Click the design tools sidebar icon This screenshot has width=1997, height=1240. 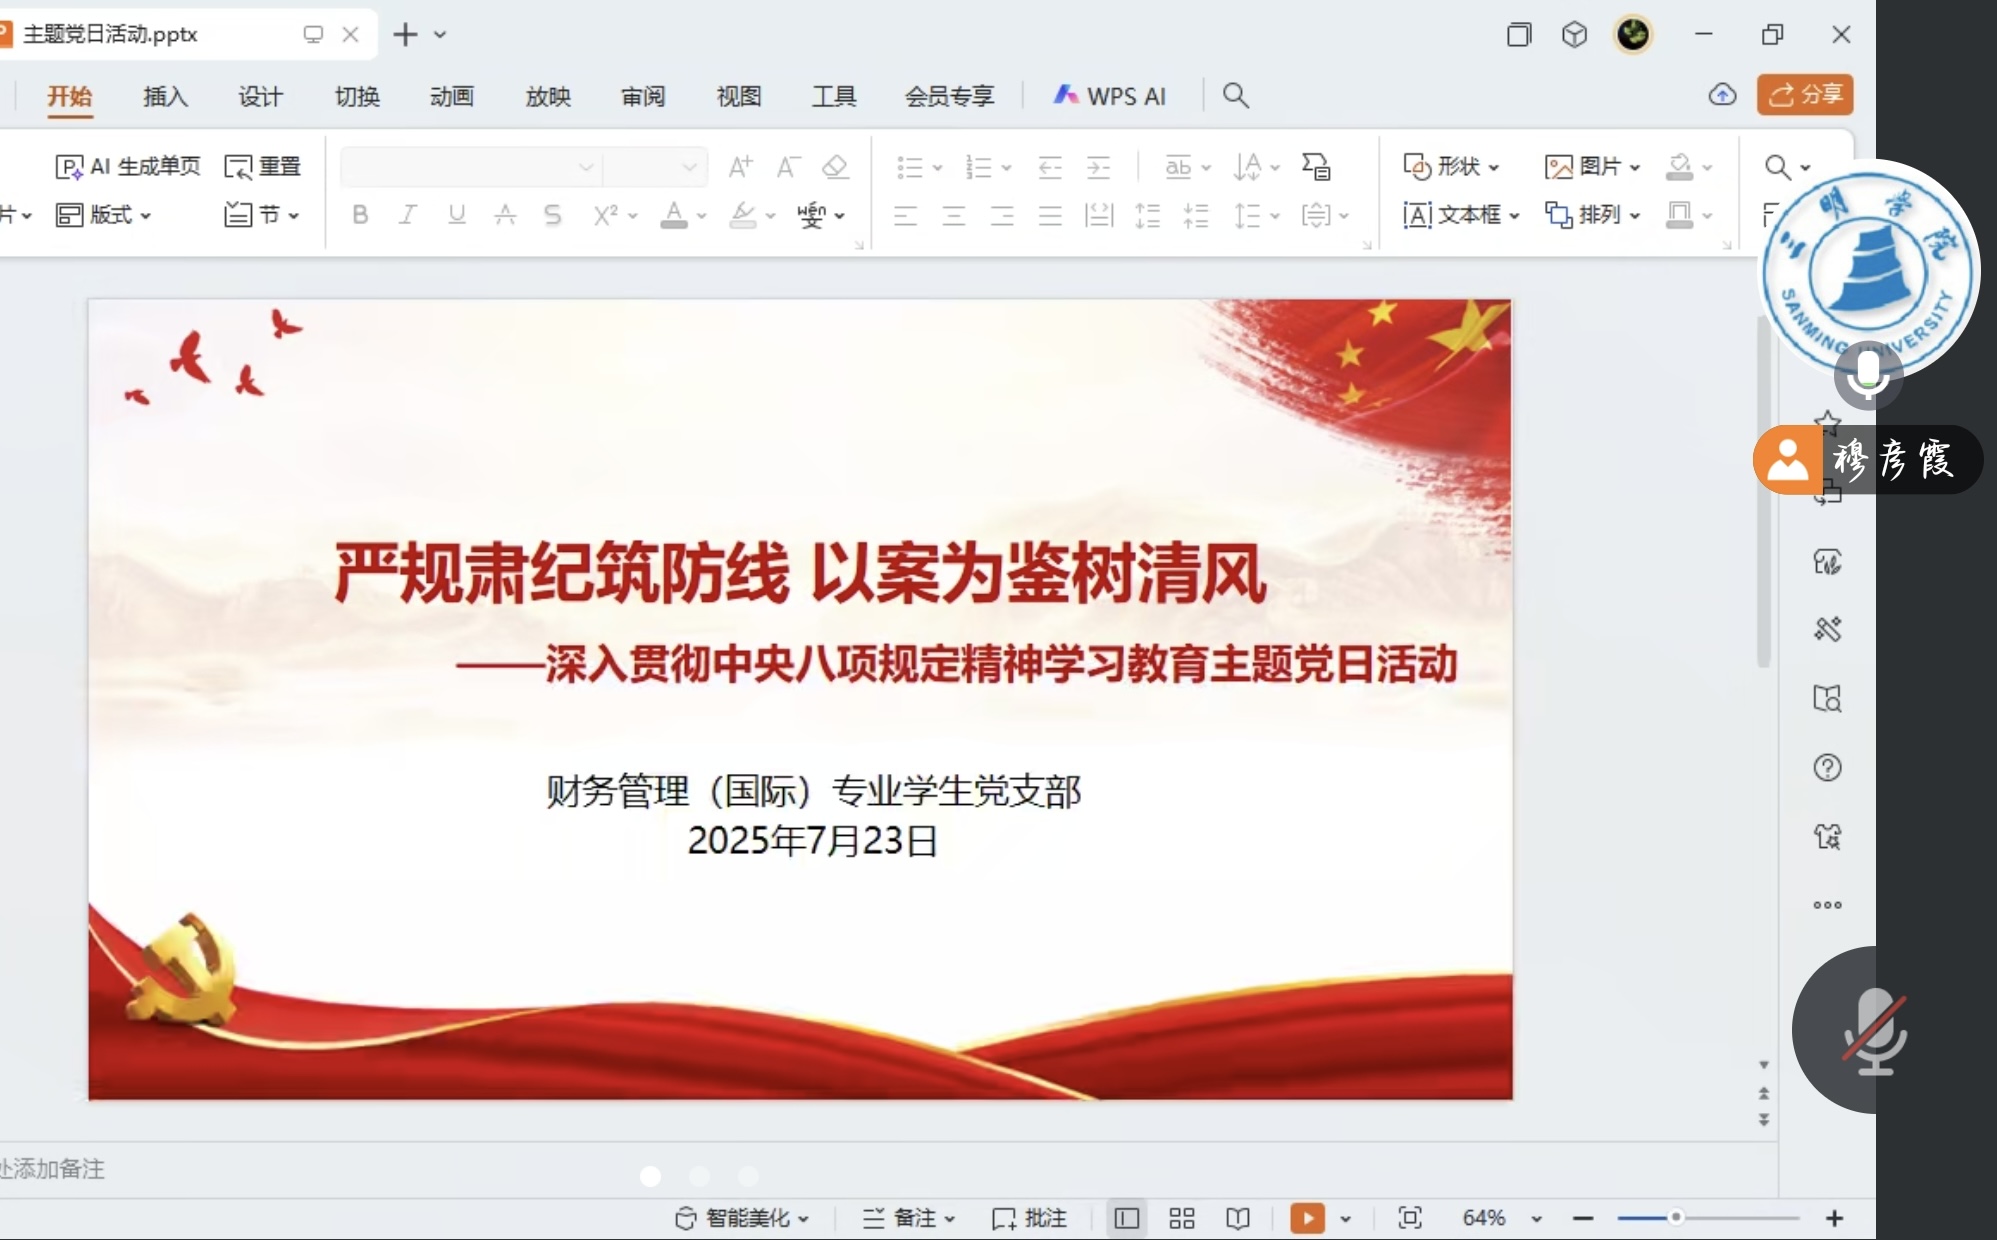point(1827,629)
